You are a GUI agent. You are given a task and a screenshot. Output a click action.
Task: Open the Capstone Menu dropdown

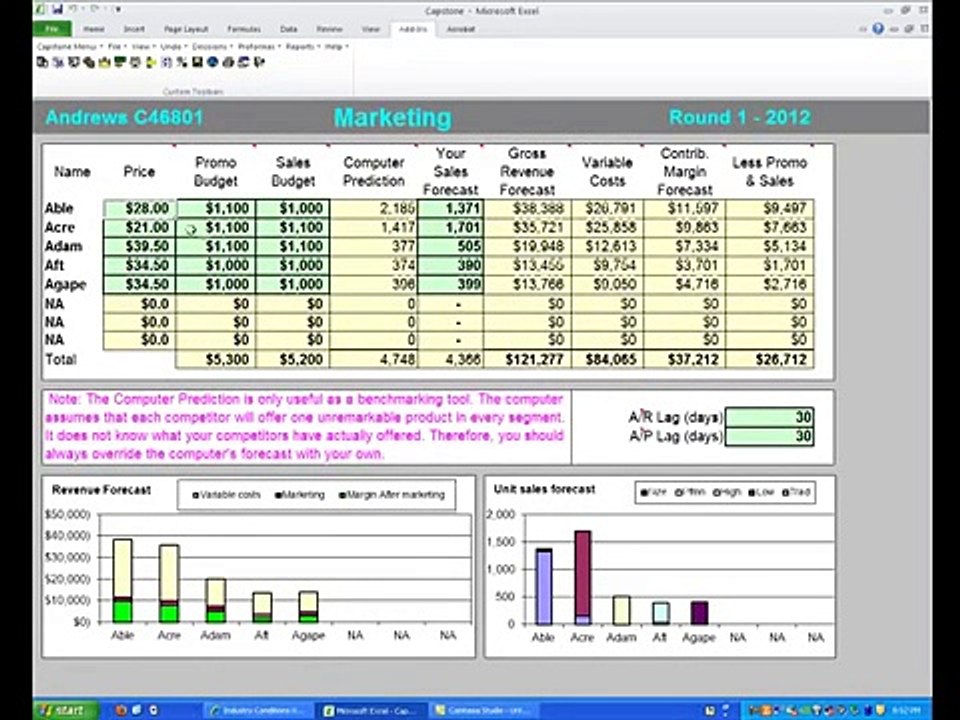(68, 46)
